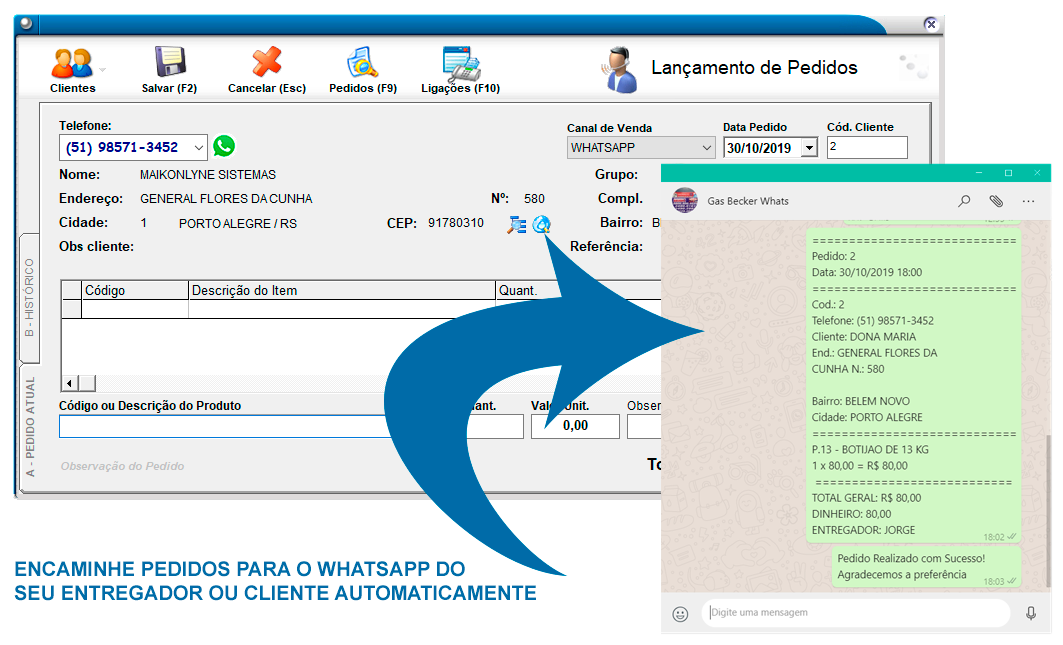Open Ligações (F10) phone calls icon

point(460,64)
